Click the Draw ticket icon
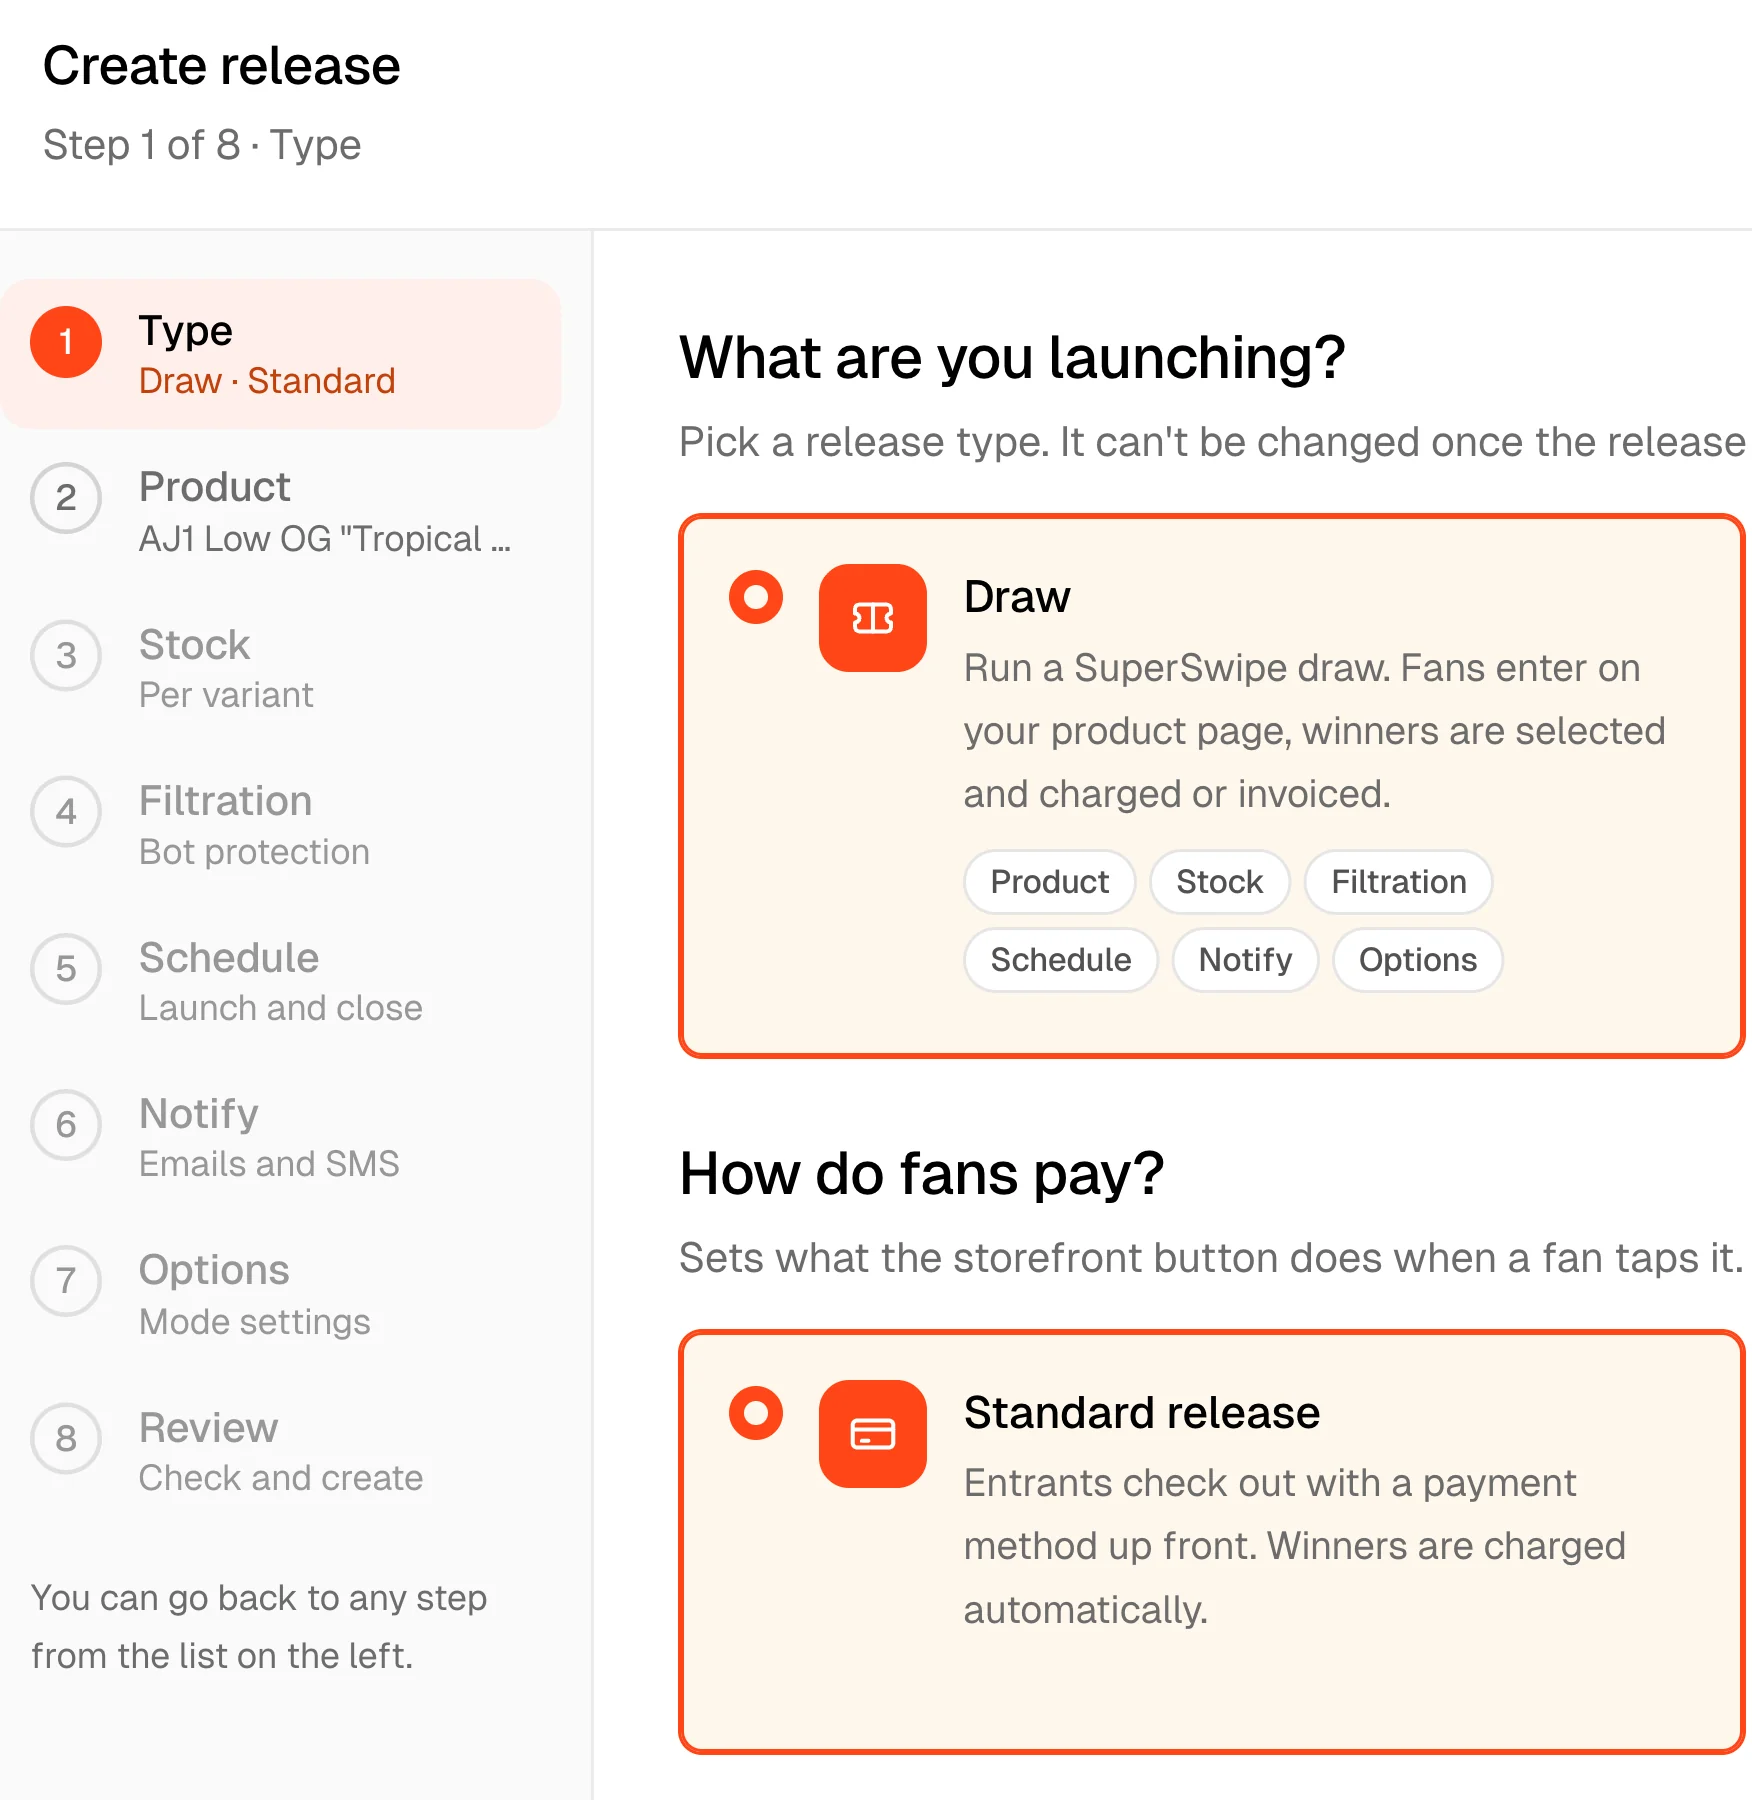Viewport: 1752px width, 1800px height. click(872, 618)
